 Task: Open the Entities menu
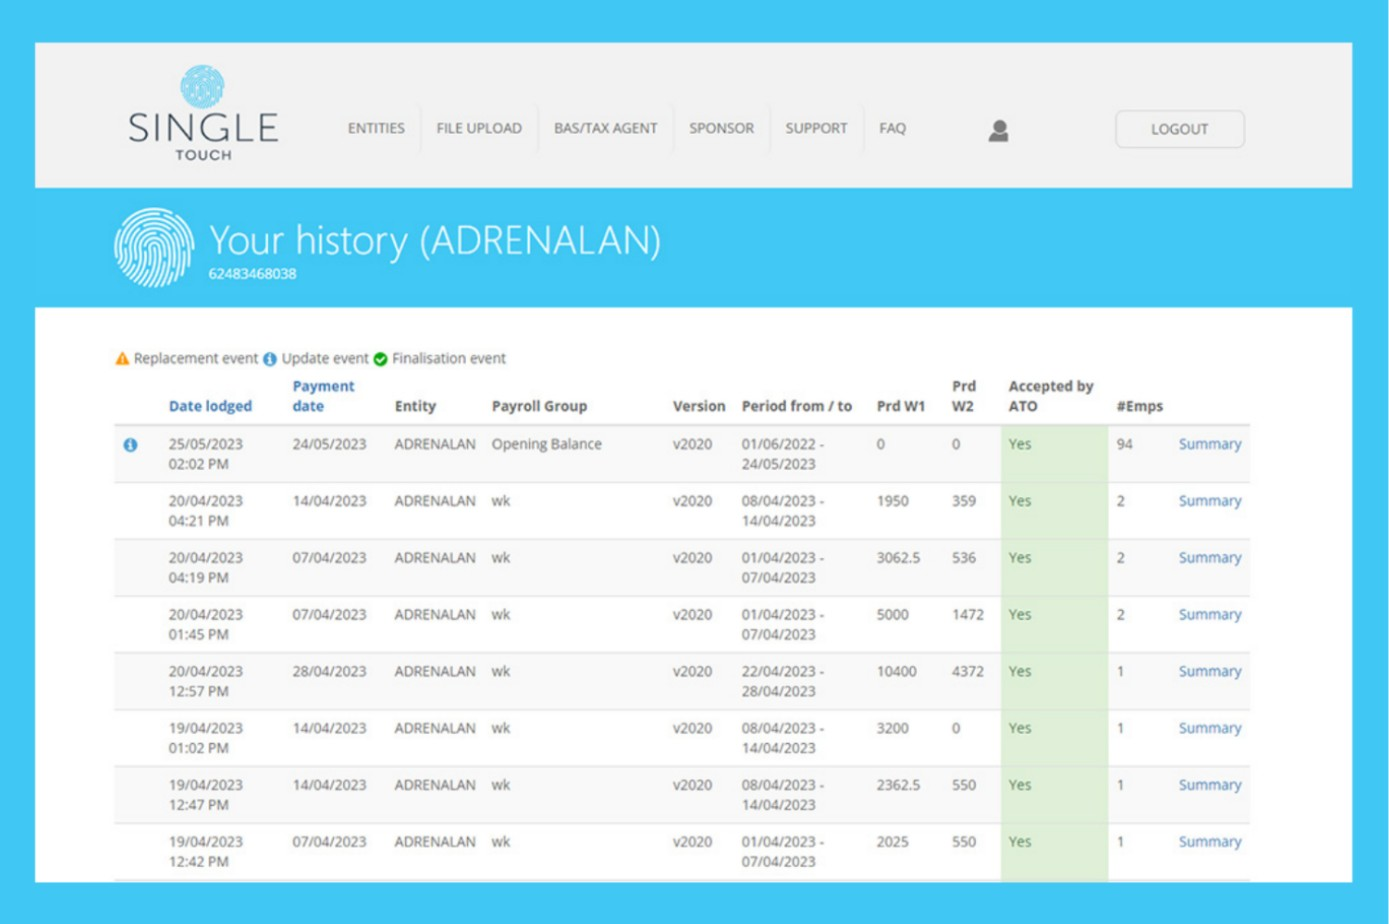tap(376, 128)
